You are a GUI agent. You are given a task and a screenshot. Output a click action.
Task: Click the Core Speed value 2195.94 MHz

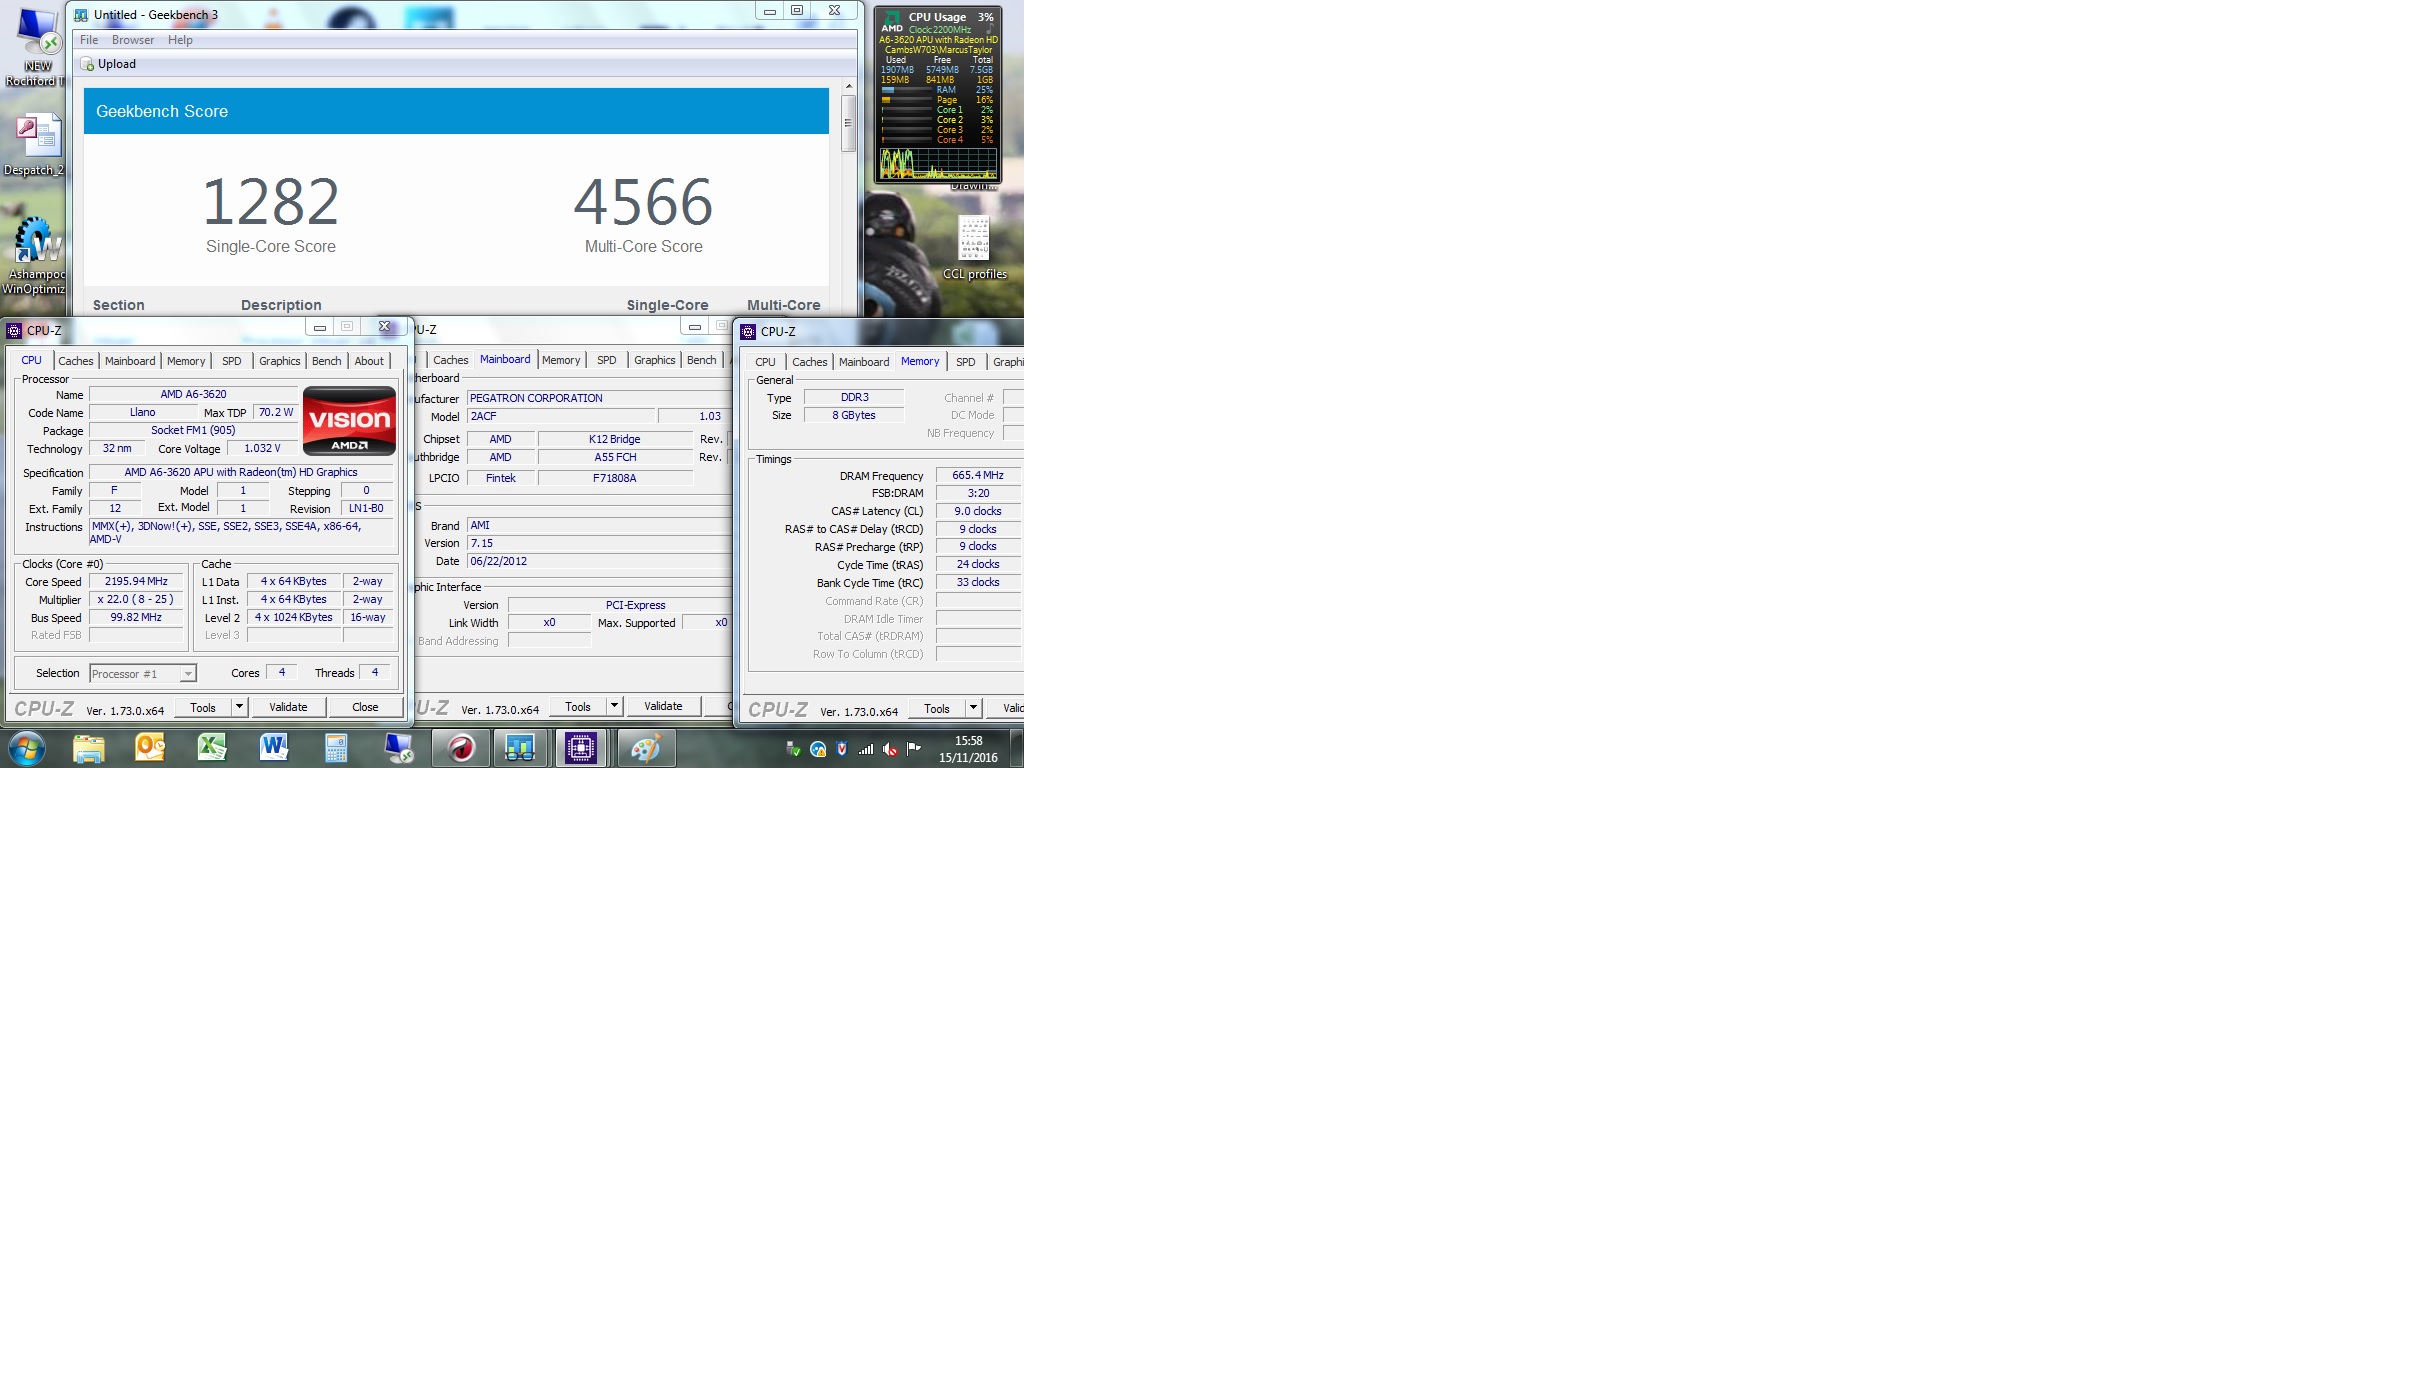136,581
